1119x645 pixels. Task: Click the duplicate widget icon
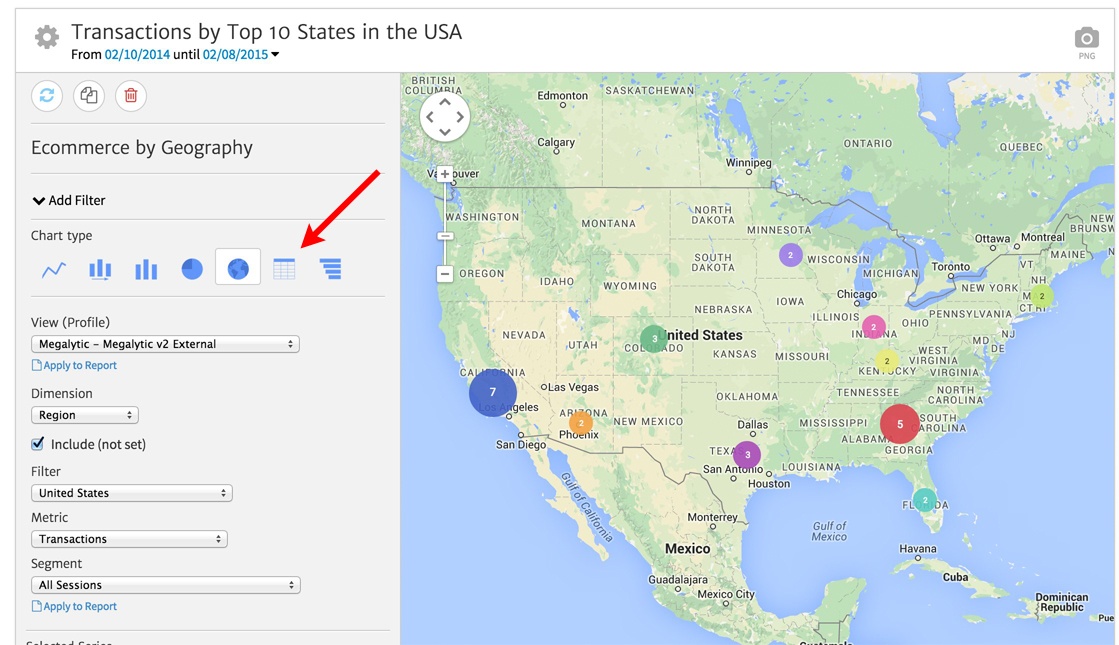coord(89,96)
